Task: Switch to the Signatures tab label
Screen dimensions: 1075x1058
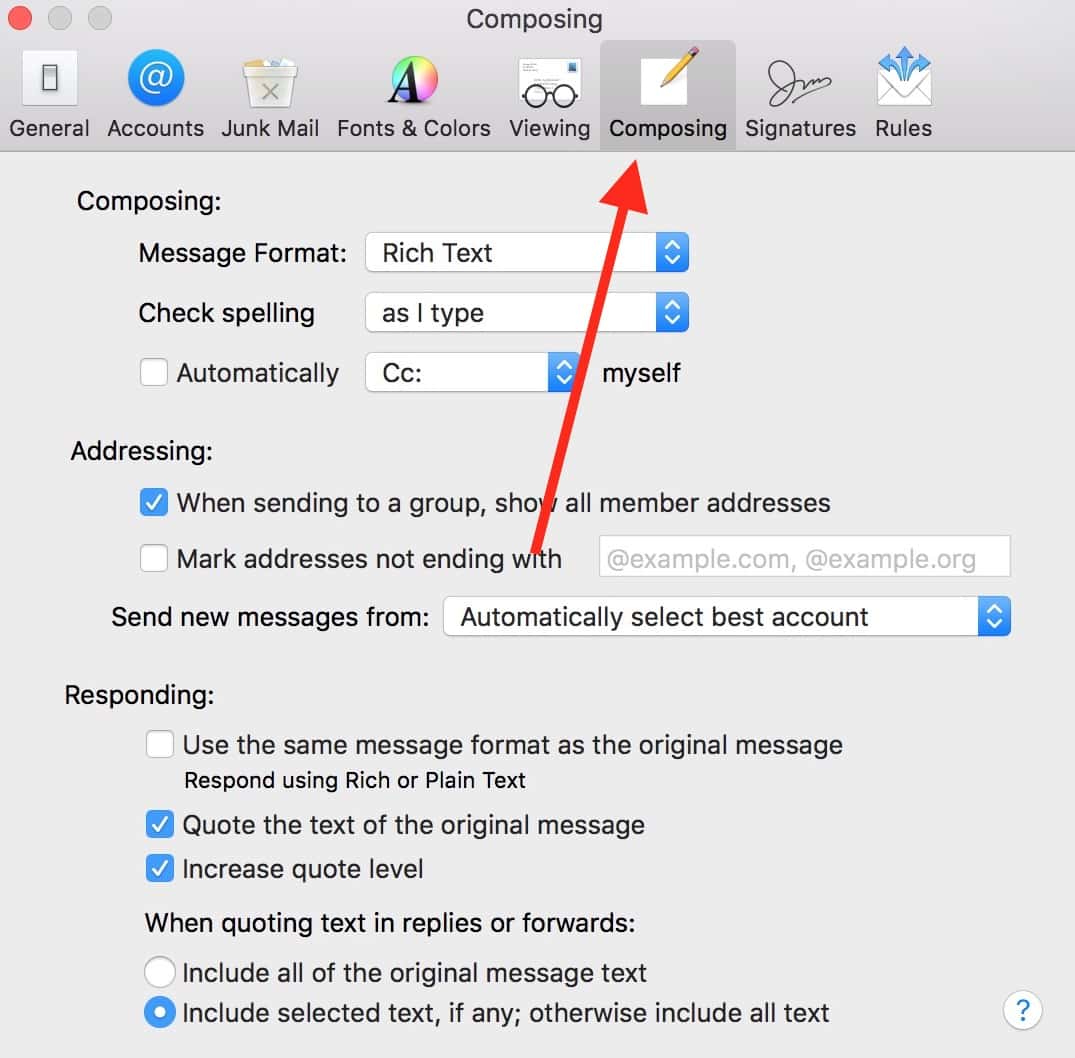Action: (800, 128)
